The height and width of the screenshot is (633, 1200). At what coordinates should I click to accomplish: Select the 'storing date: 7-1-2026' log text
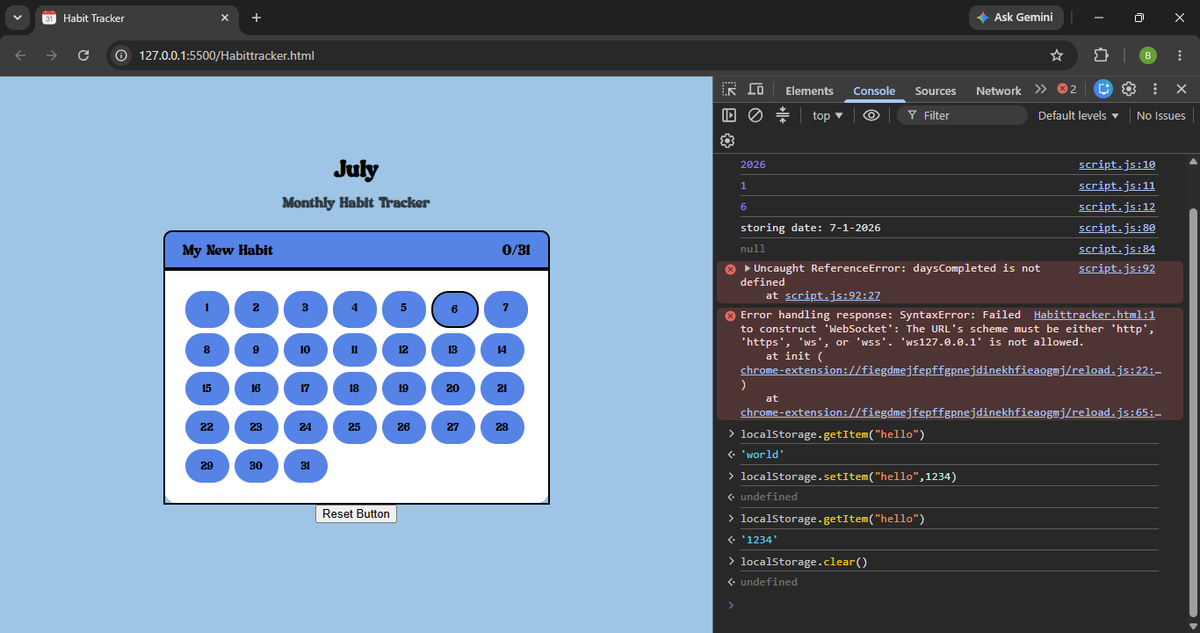[810, 228]
